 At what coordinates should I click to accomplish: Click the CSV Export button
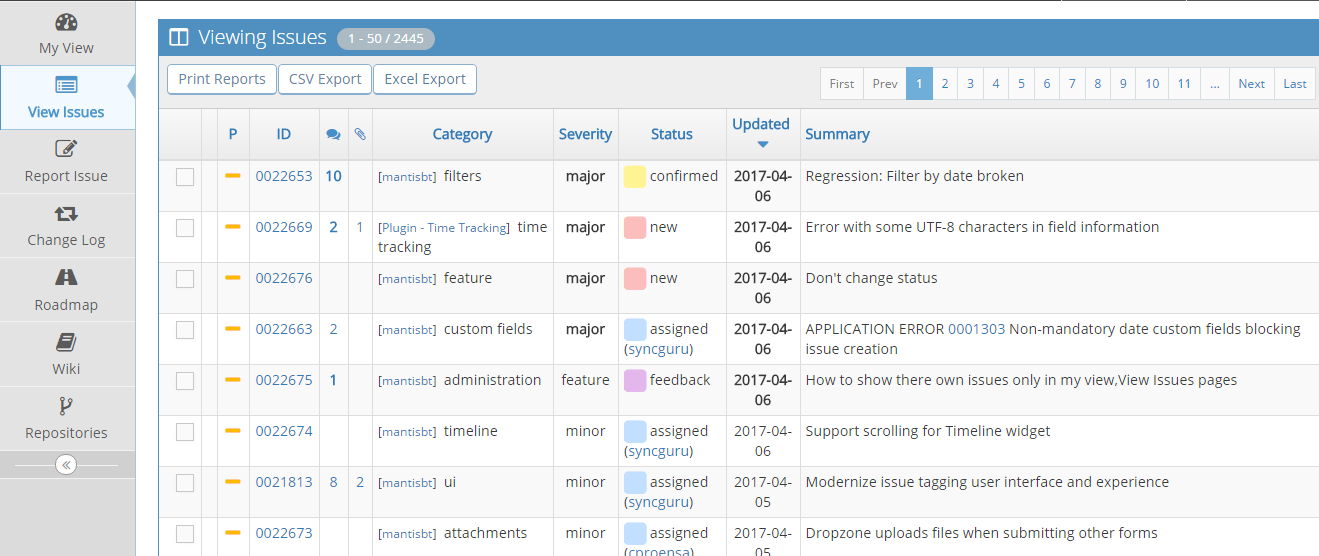pyautogui.click(x=325, y=79)
